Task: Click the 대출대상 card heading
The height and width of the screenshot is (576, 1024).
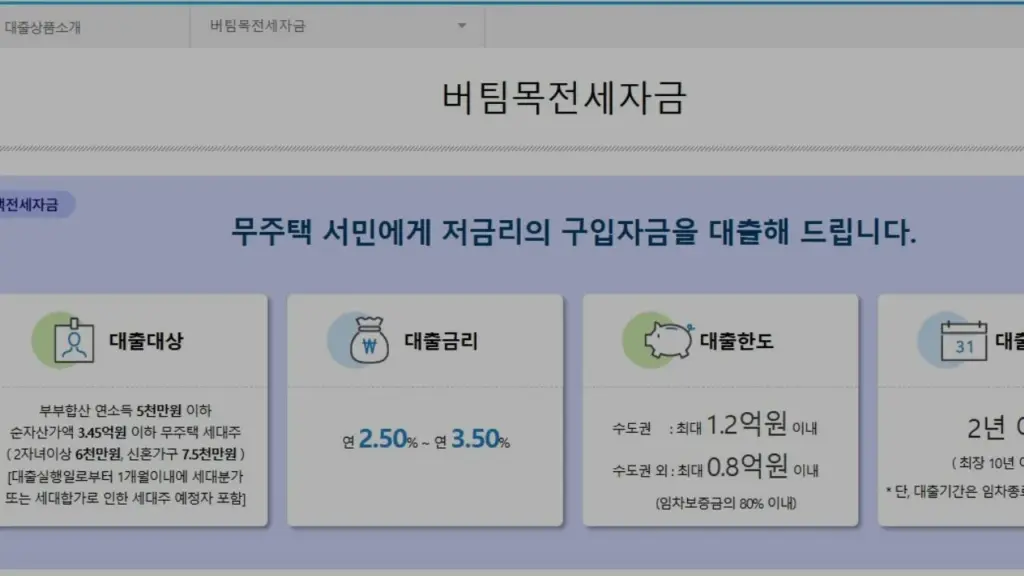Action: click(x=146, y=341)
